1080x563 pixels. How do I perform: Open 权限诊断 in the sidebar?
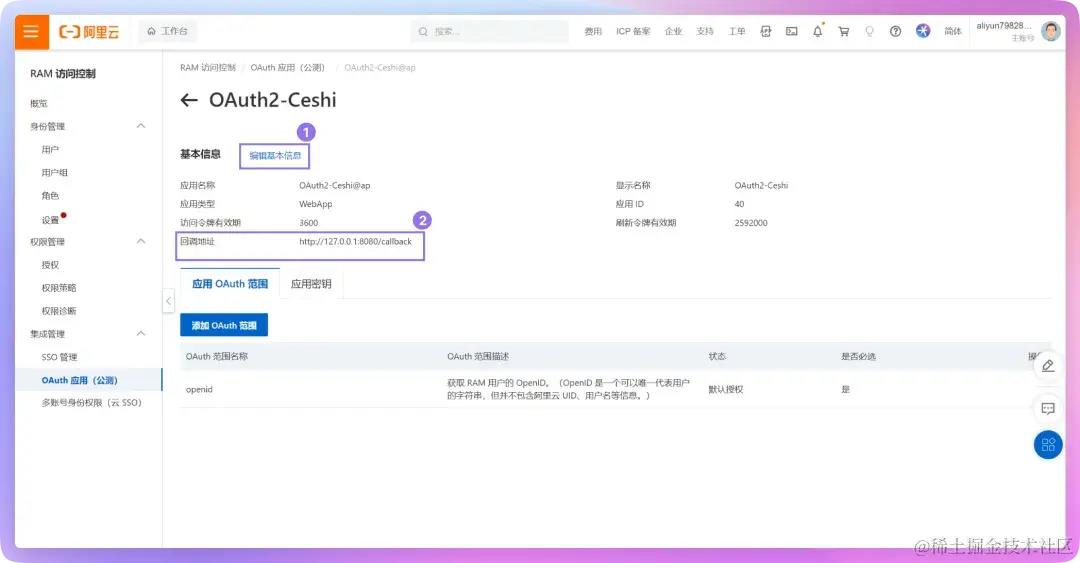click(x=59, y=311)
